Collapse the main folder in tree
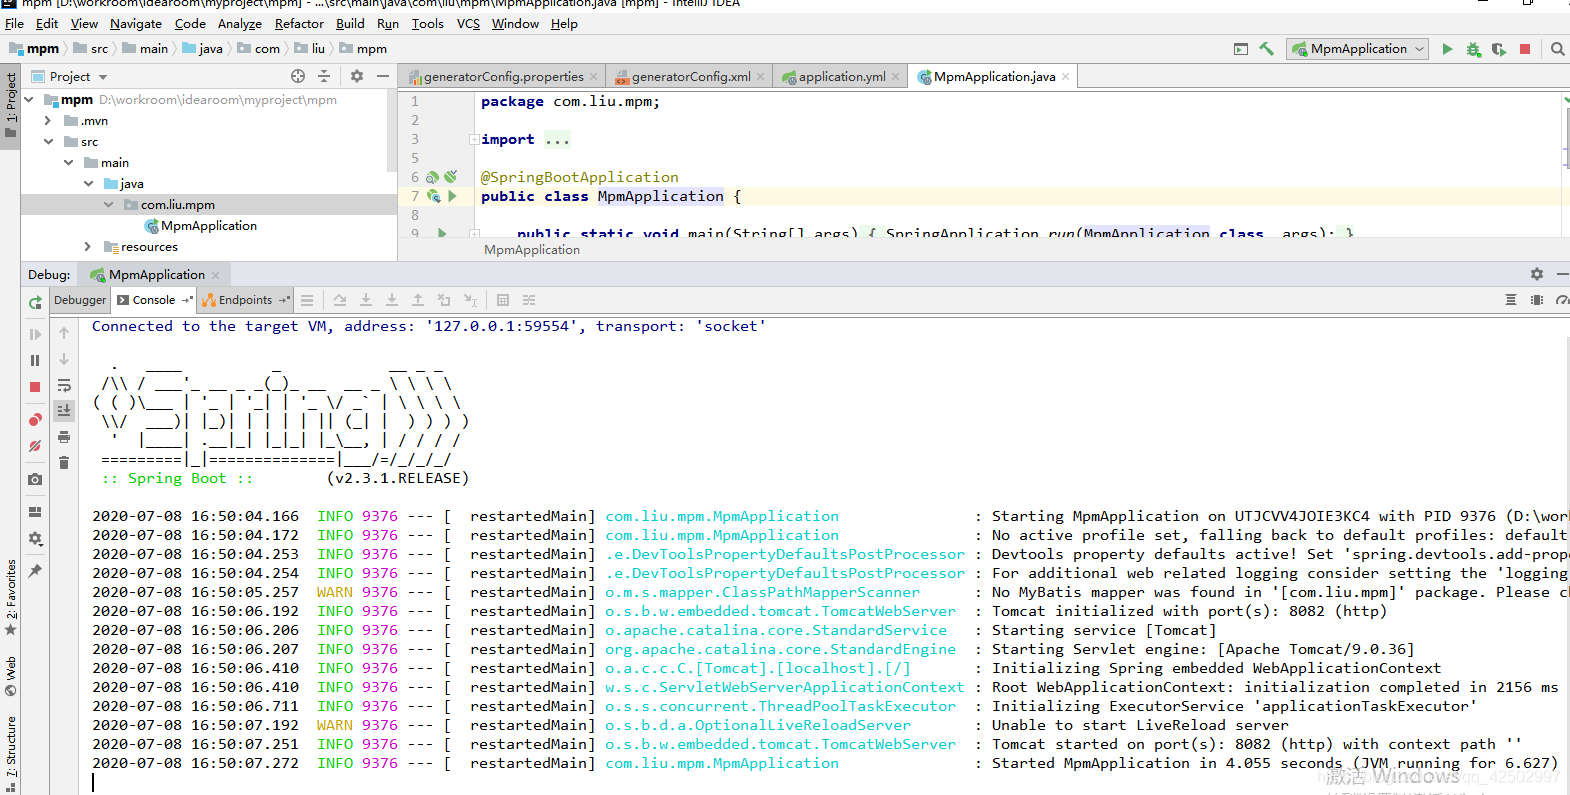The width and height of the screenshot is (1570, 795). (68, 163)
